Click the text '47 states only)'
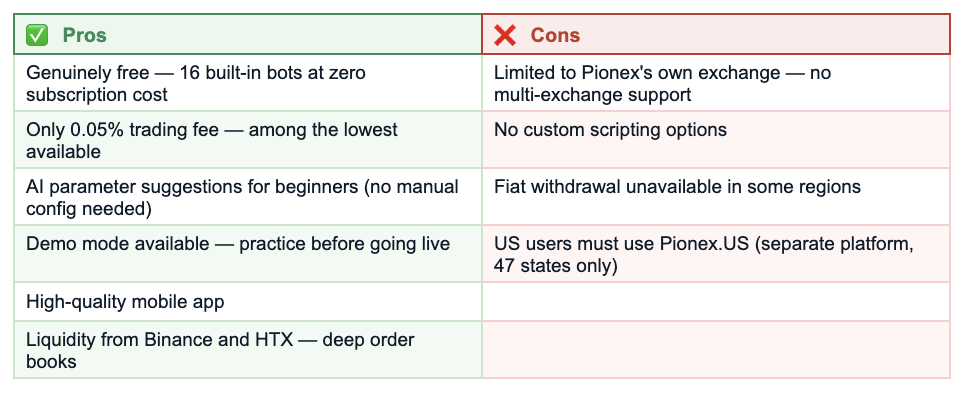 coord(556,266)
